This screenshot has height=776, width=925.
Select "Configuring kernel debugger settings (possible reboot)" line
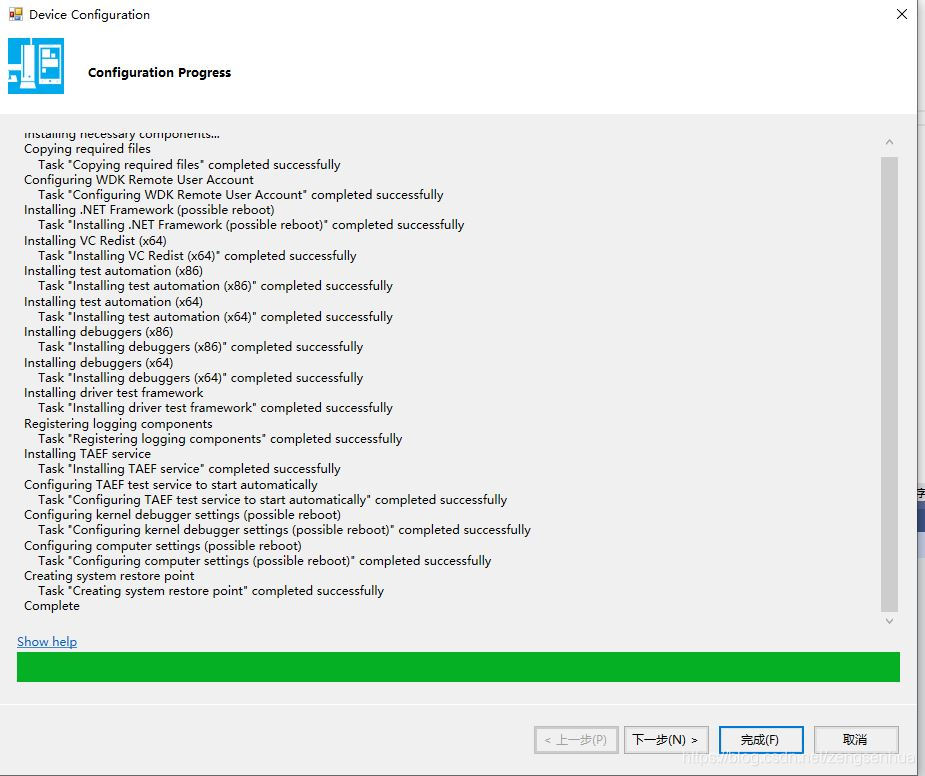[x=182, y=515]
